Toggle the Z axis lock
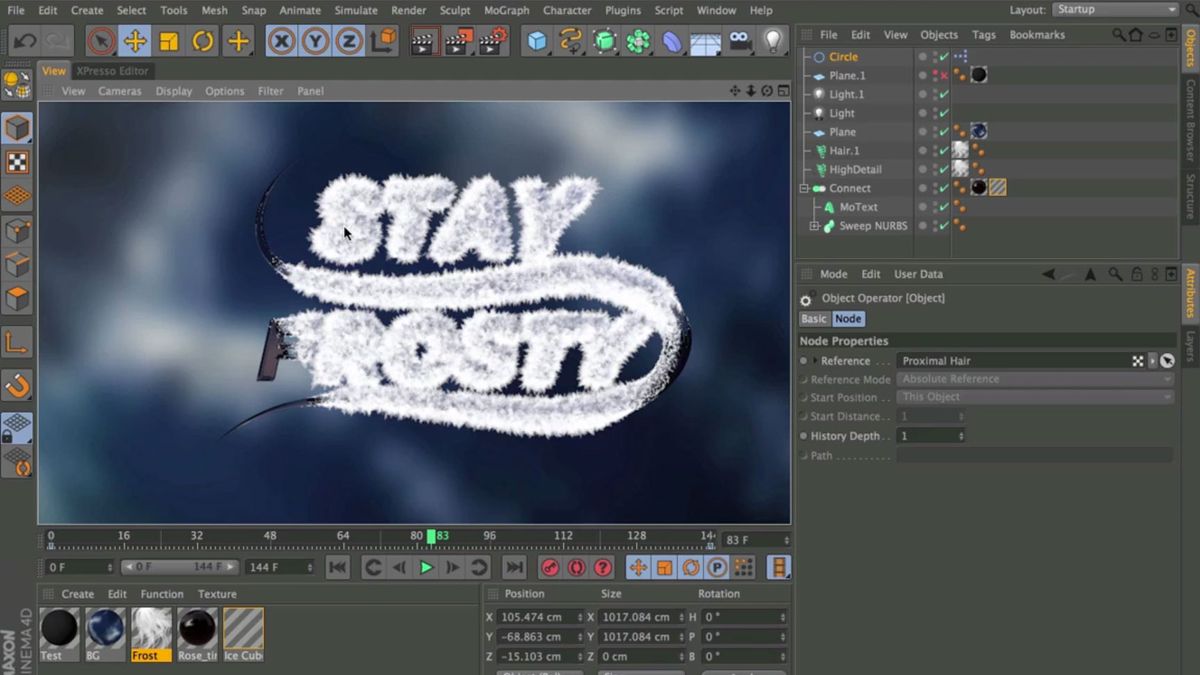 tap(349, 41)
